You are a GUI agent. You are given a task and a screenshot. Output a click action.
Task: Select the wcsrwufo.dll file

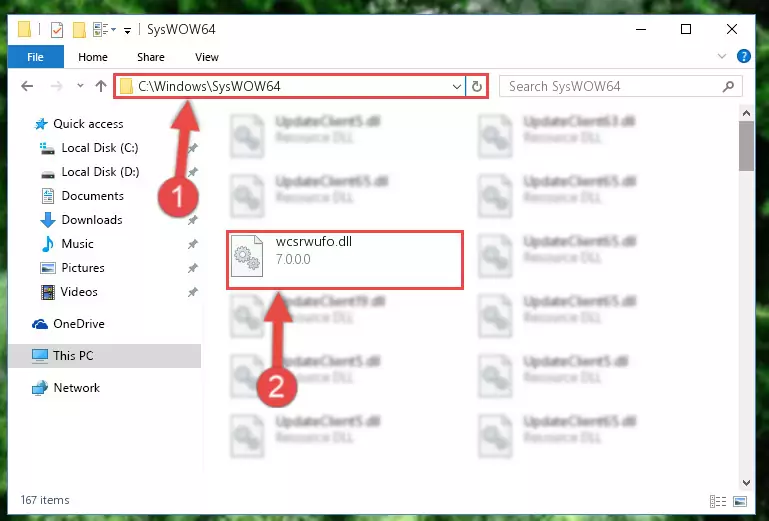point(344,259)
